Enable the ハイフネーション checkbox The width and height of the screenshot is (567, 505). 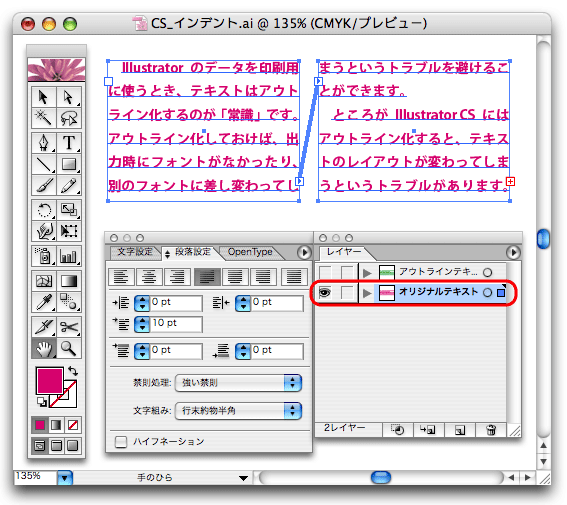pos(121,442)
